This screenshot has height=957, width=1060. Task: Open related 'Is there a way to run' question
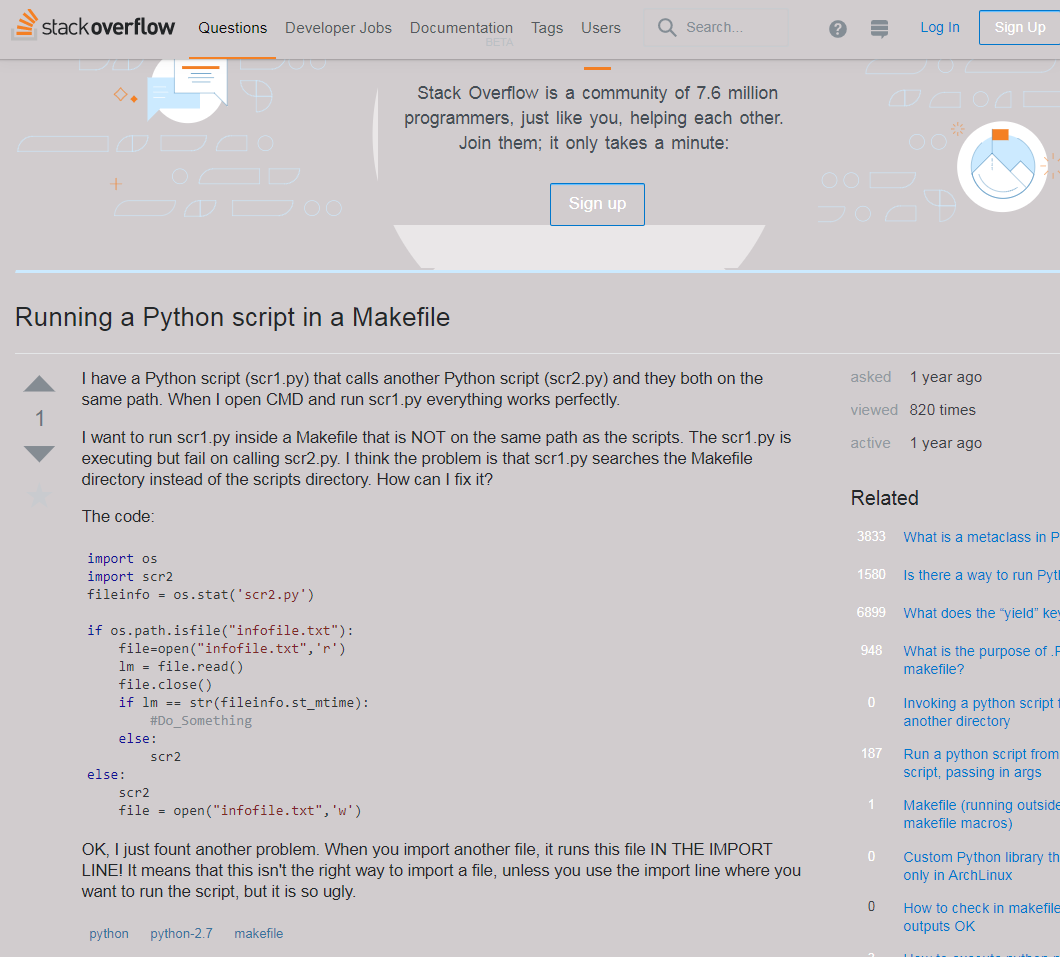click(981, 575)
